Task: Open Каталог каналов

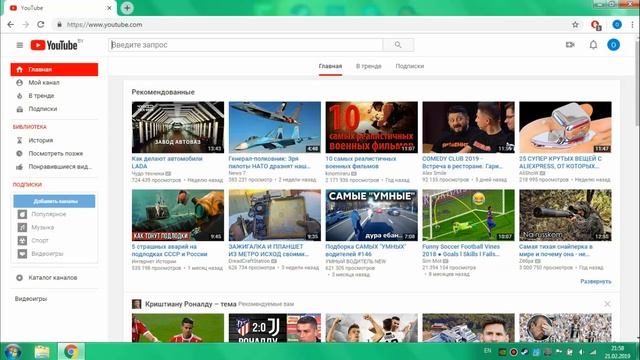Action: [x=54, y=278]
